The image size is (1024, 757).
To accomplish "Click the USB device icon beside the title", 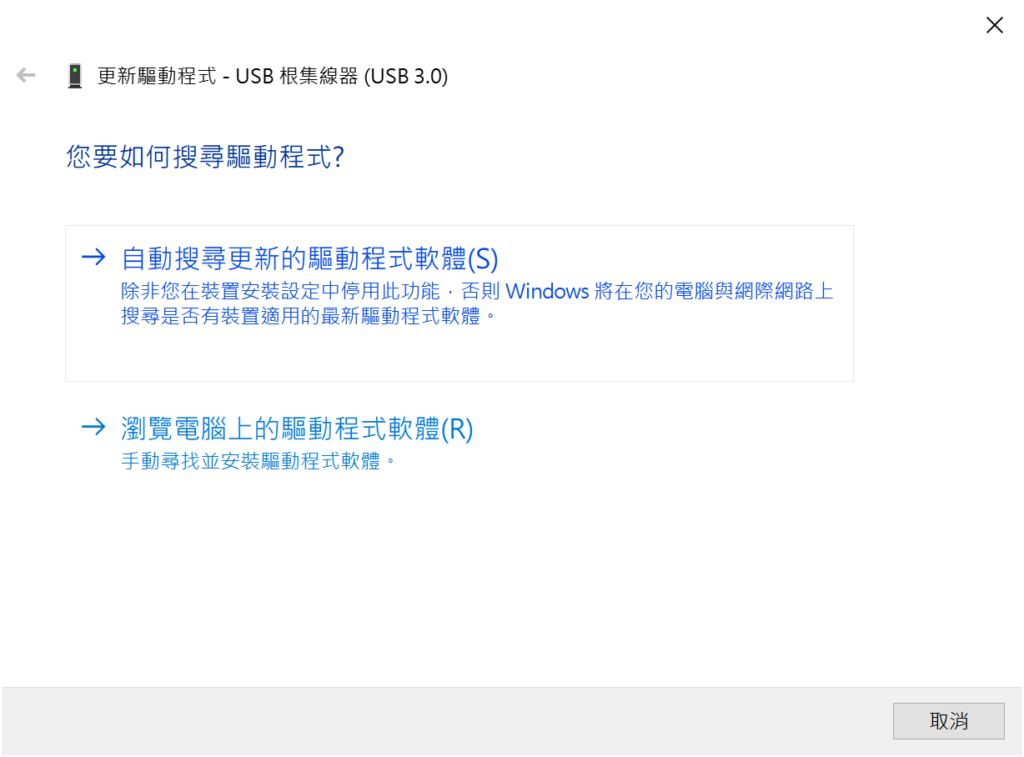I will (x=75, y=76).
